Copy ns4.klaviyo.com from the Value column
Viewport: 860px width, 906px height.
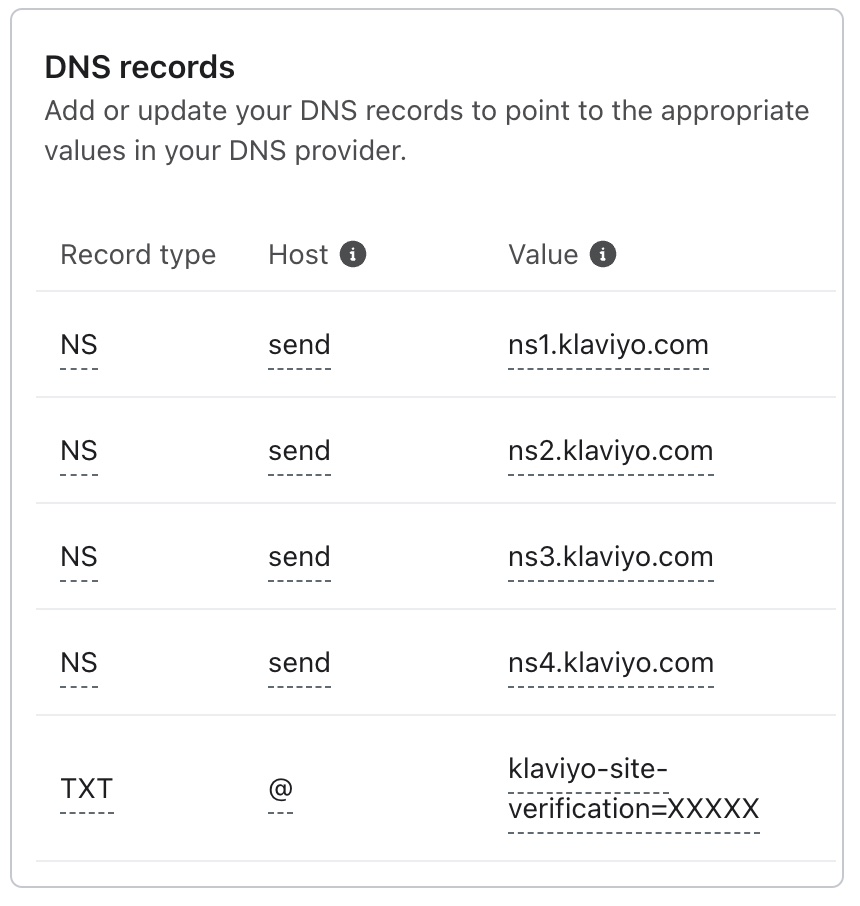click(607, 662)
